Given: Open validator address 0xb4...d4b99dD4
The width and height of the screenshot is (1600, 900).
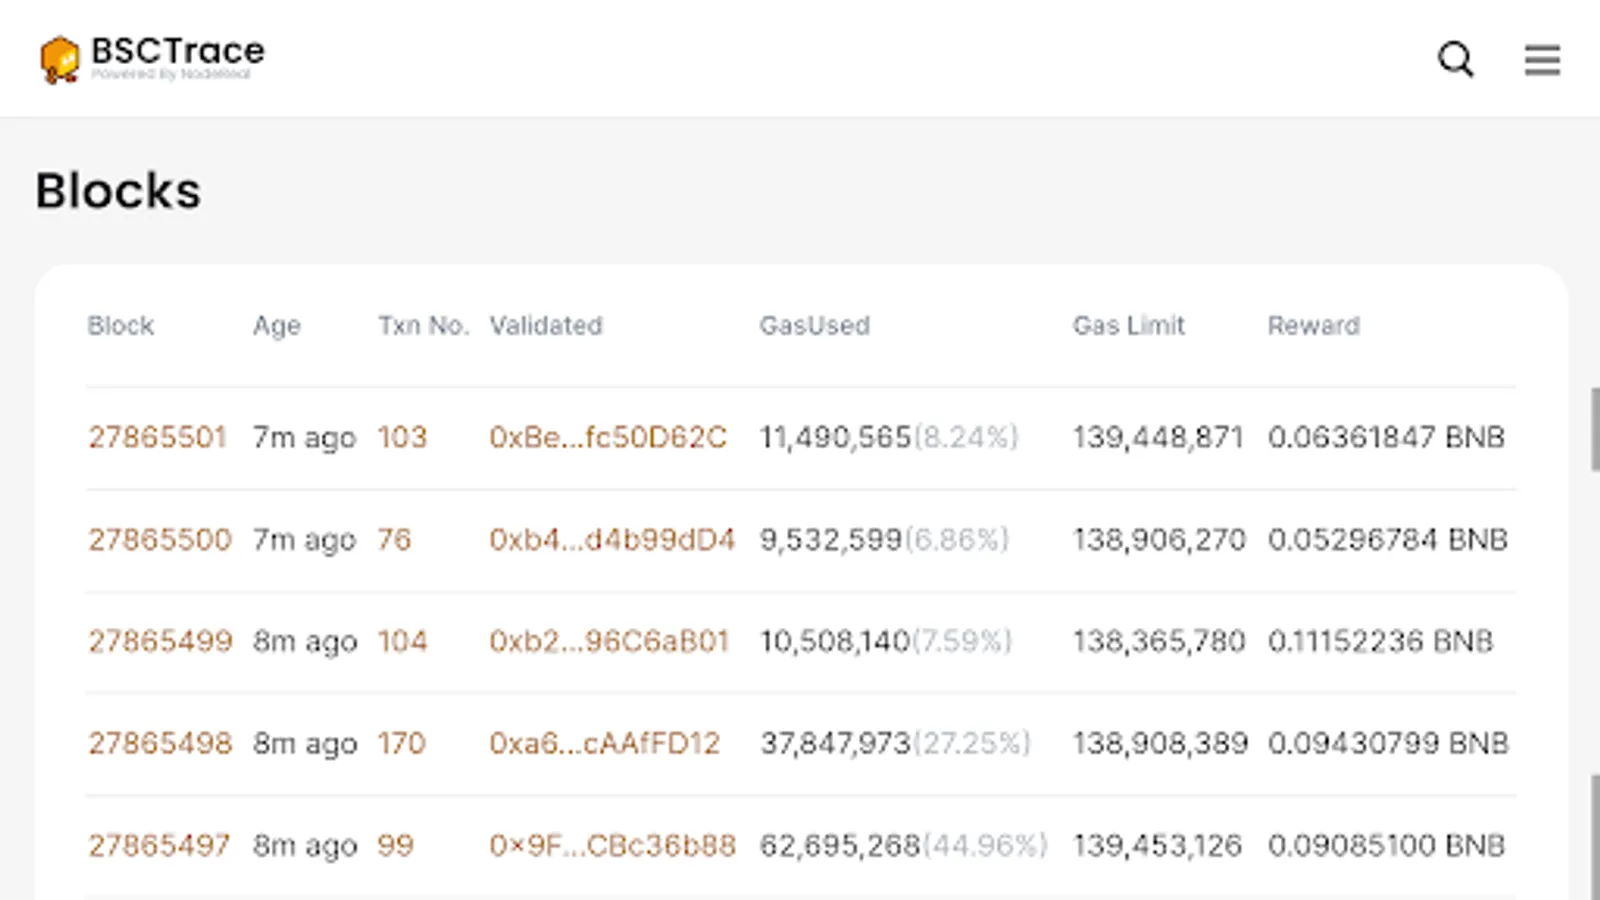Looking at the screenshot, I should coord(612,540).
